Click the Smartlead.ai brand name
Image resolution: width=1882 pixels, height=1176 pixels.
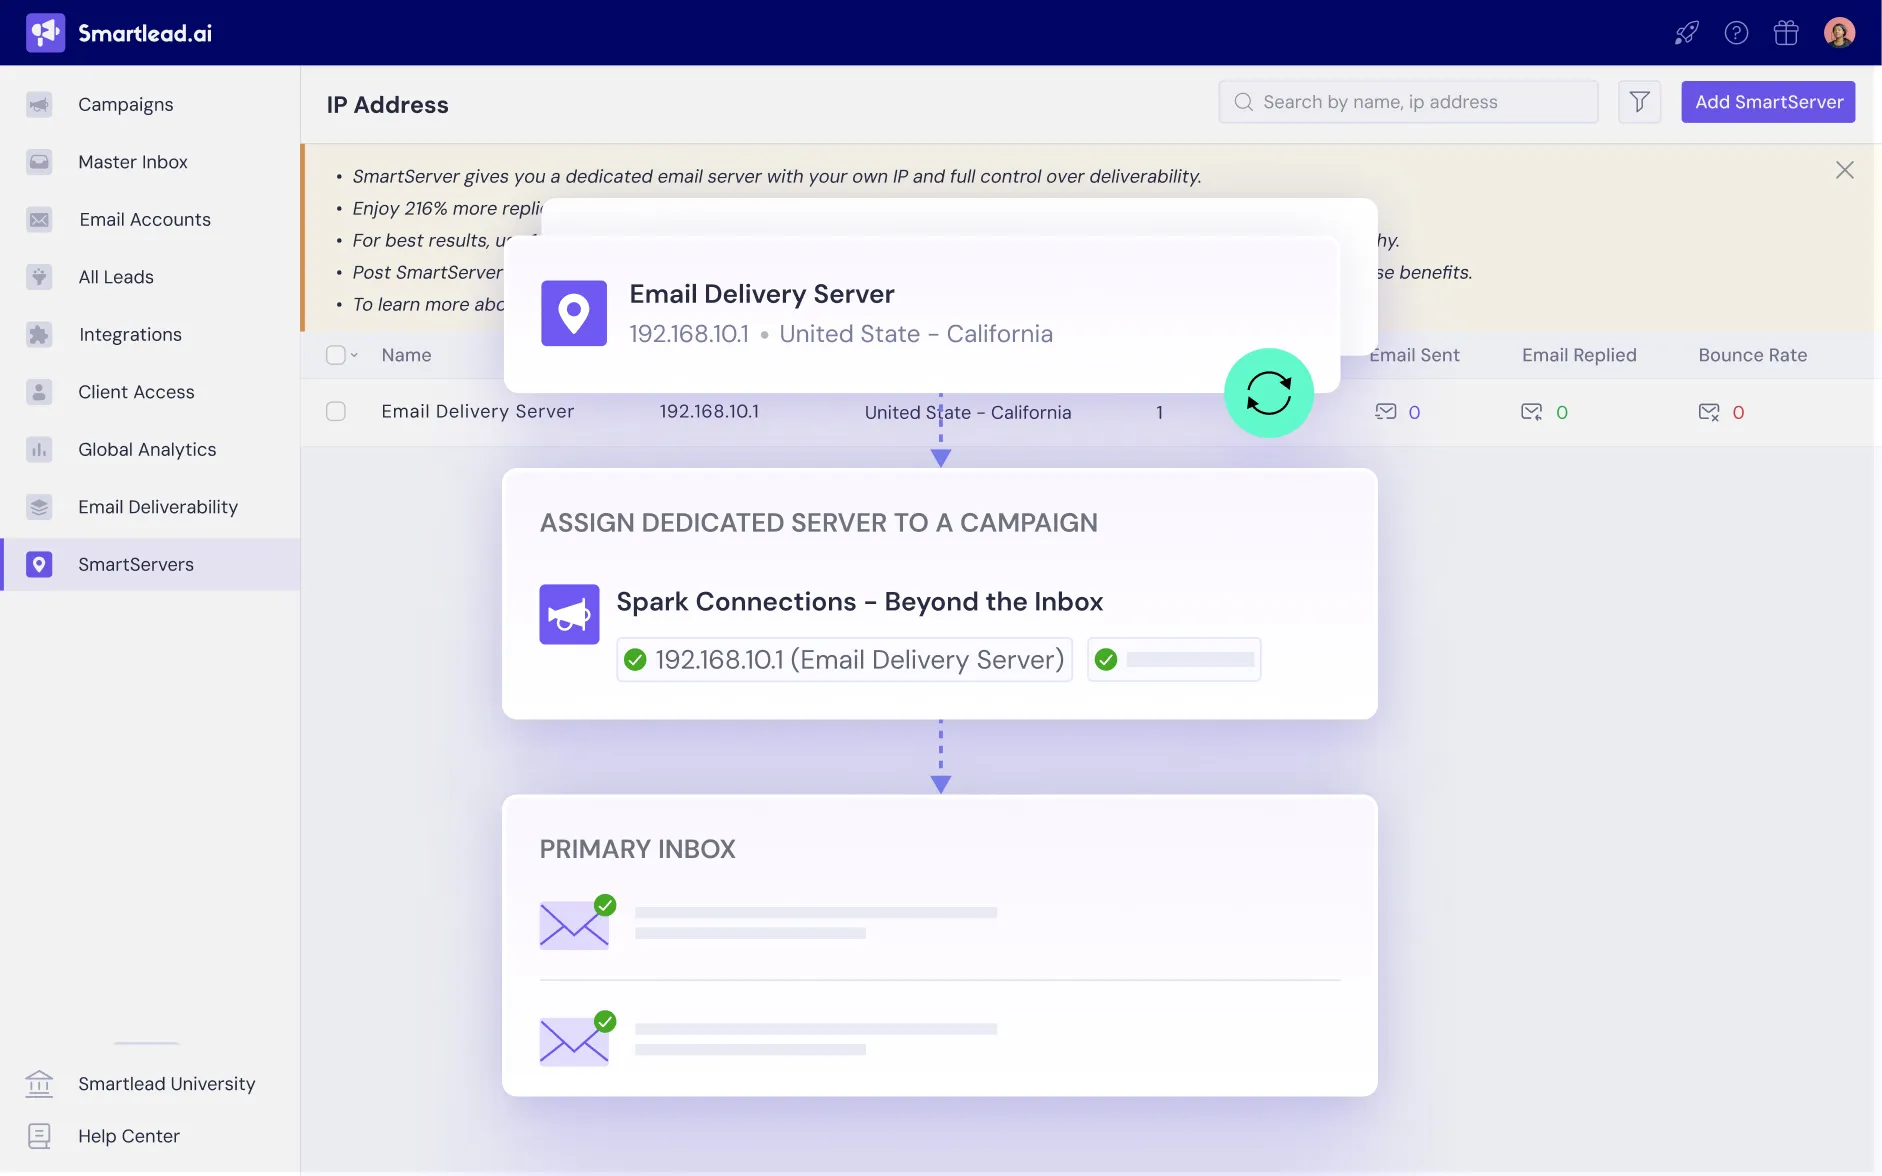coord(145,33)
